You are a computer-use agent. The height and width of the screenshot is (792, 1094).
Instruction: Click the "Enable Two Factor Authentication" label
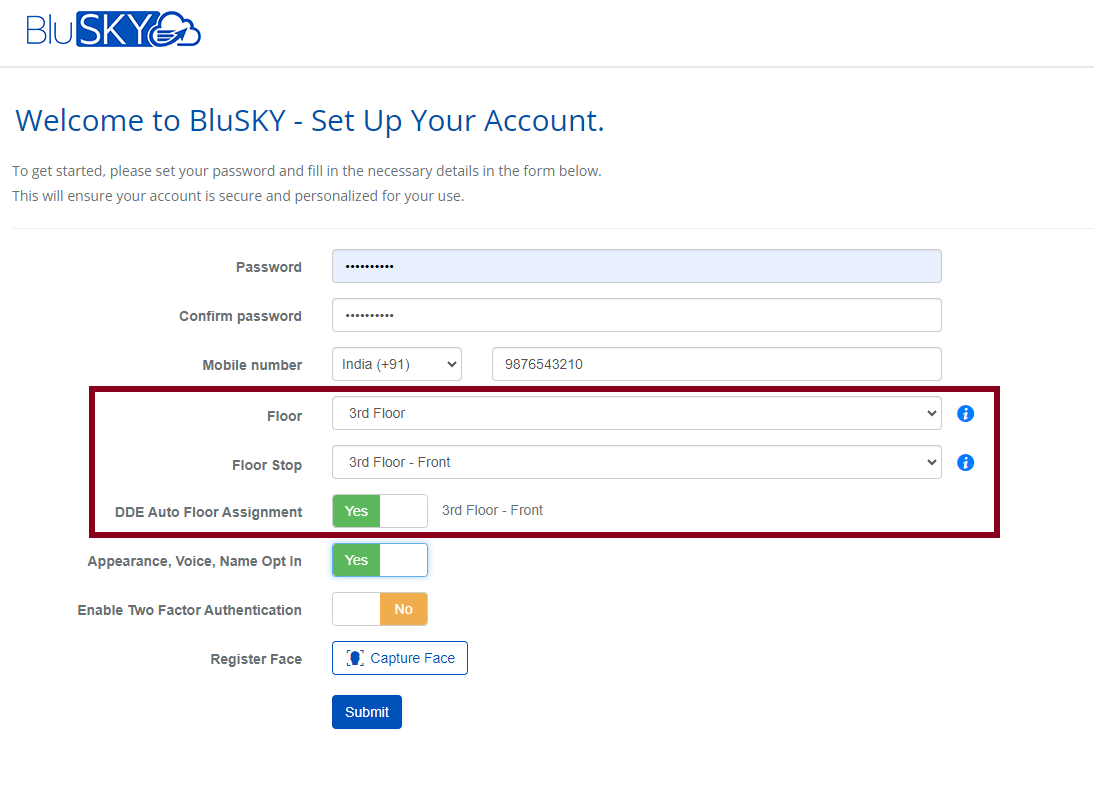189,610
